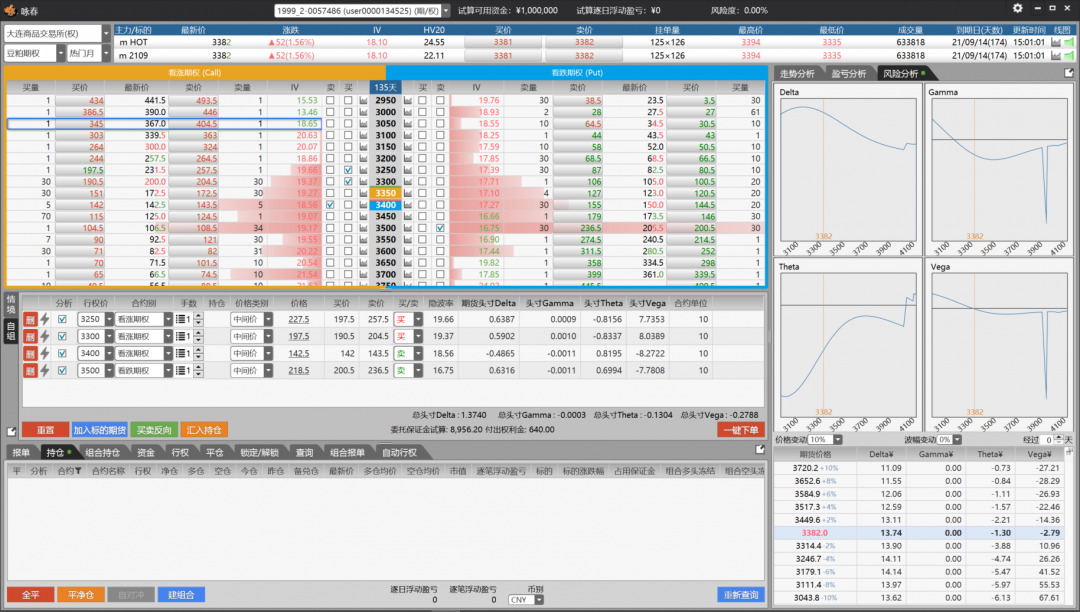This screenshot has height=612, width=1080.
Task: Open the 中间价 price type dropdown for the 3300 leg
Action: pos(268,337)
